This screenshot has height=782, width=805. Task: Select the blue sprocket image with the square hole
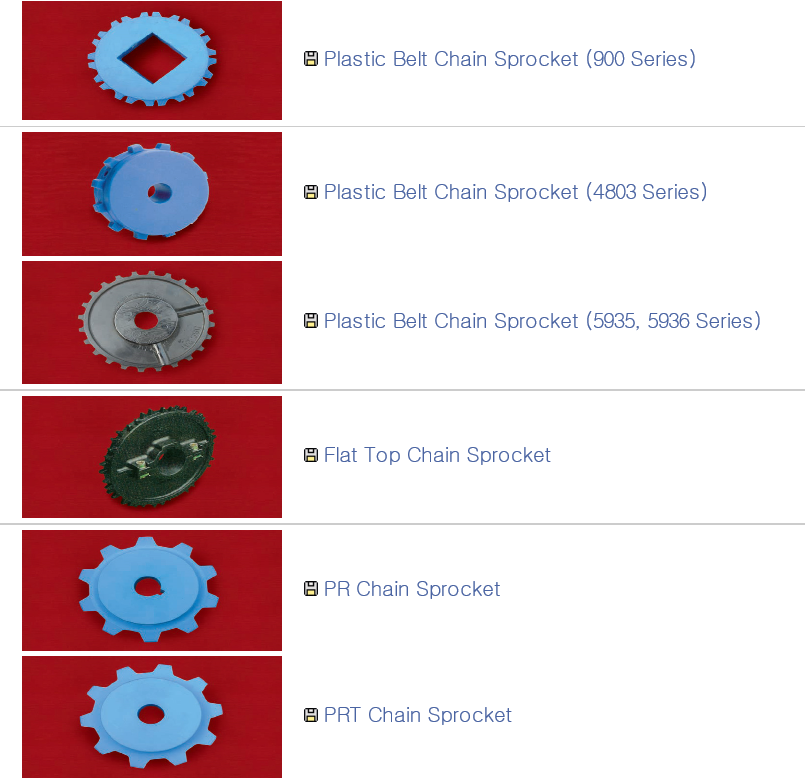tap(152, 60)
